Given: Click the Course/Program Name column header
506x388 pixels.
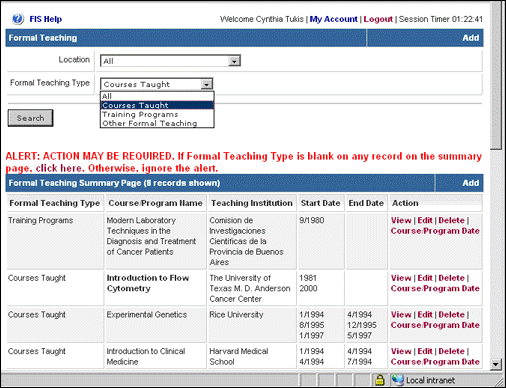Looking at the screenshot, I should 155,203.
